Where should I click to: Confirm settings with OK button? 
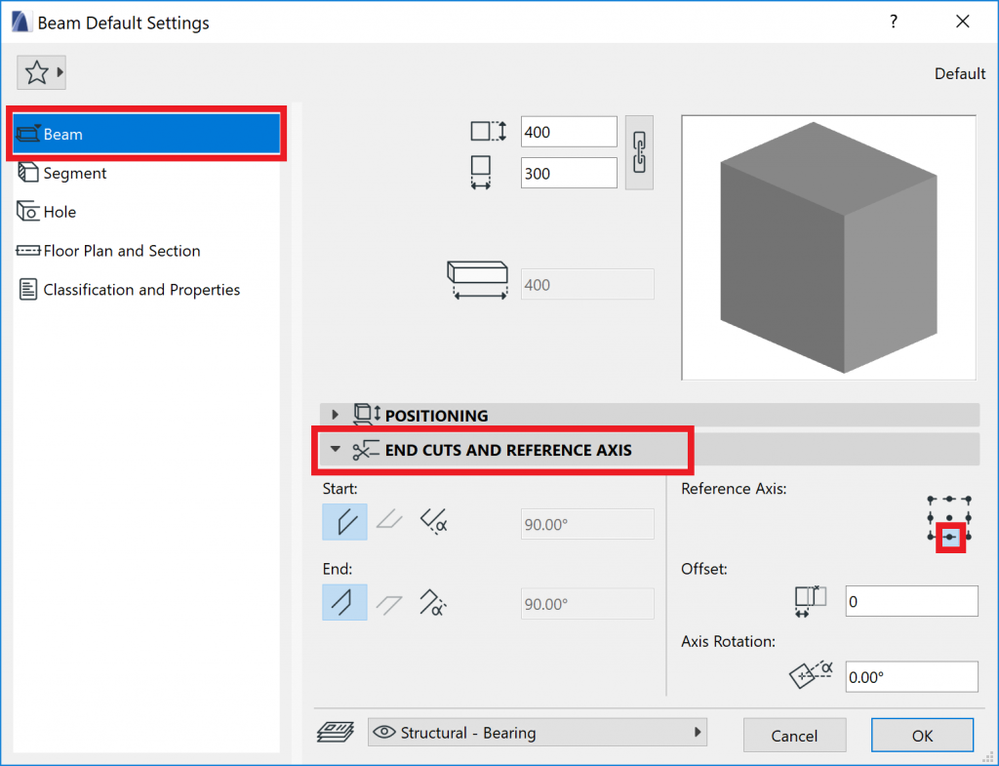922,735
